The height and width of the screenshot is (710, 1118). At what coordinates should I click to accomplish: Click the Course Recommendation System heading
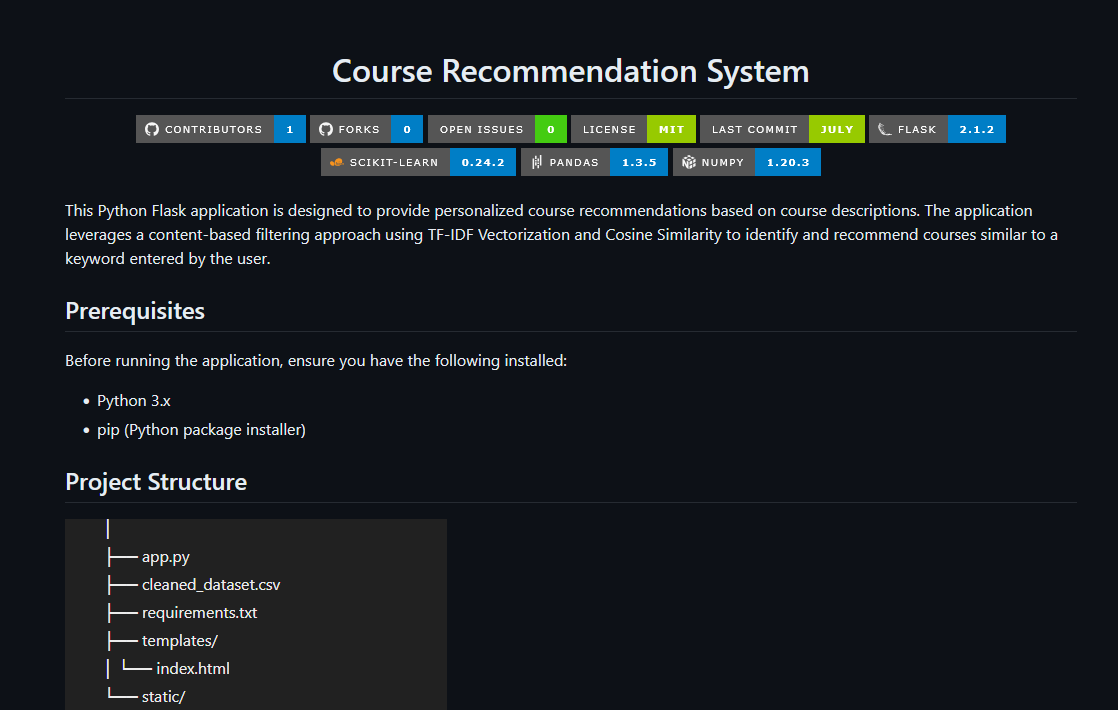coord(570,71)
